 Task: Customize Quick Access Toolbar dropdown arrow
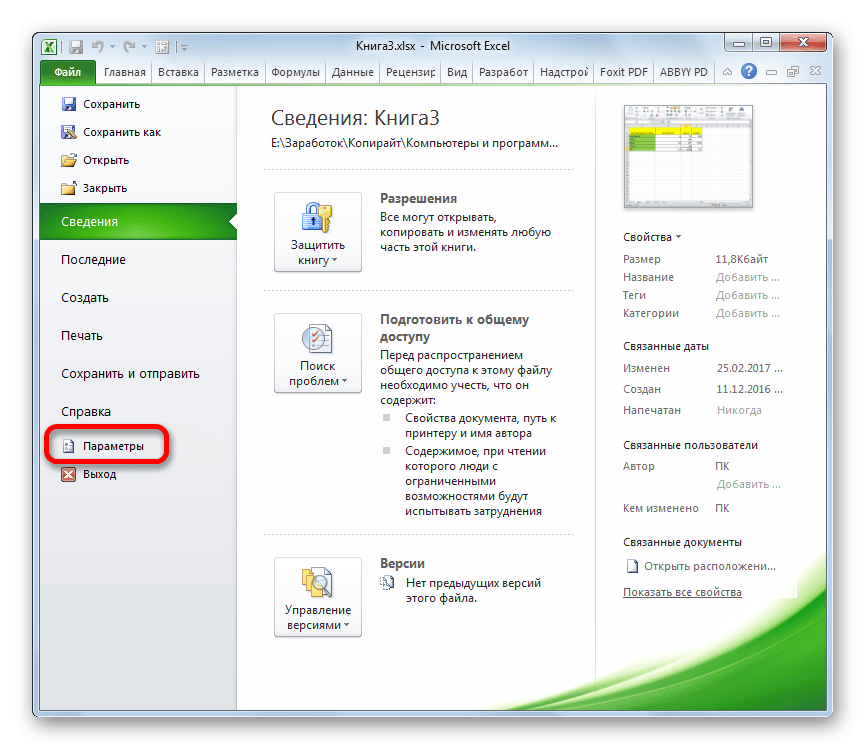click(184, 48)
